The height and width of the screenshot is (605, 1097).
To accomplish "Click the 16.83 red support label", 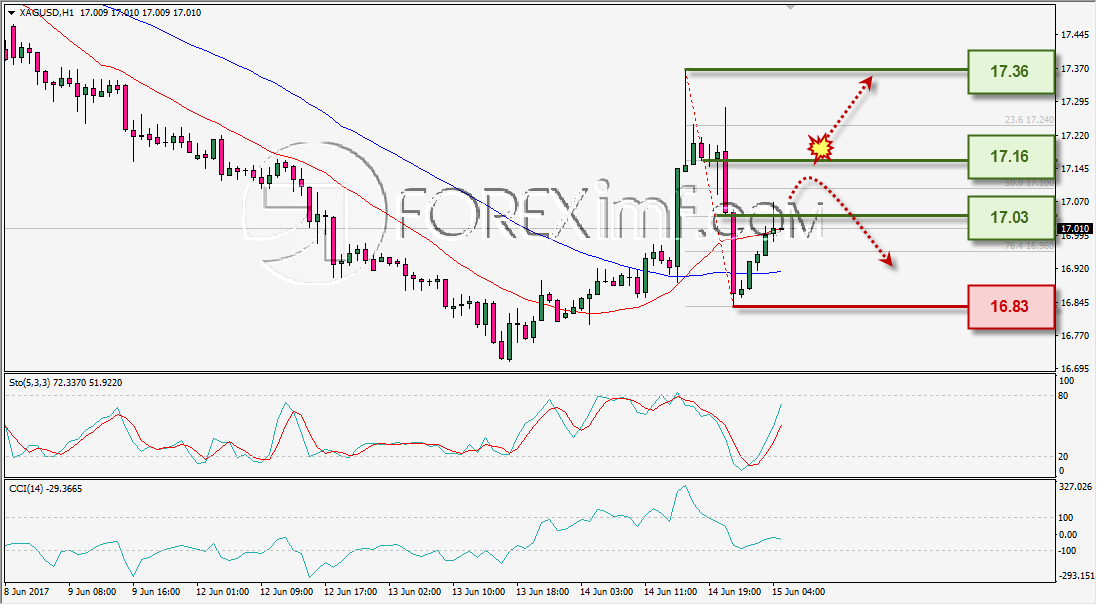I will pyautogui.click(x=1010, y=306).
